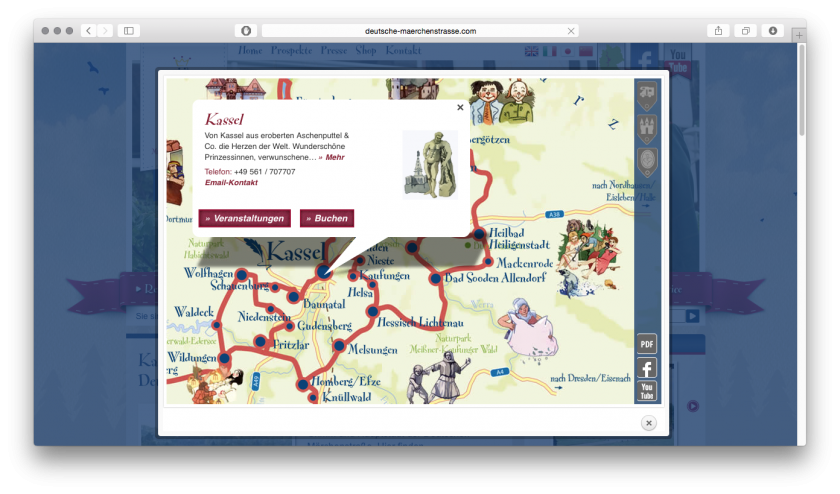This screenshot has height=494, width=840.
Task: Click the two clowns illustration near Schildbürger
Action: pos(502,101)
